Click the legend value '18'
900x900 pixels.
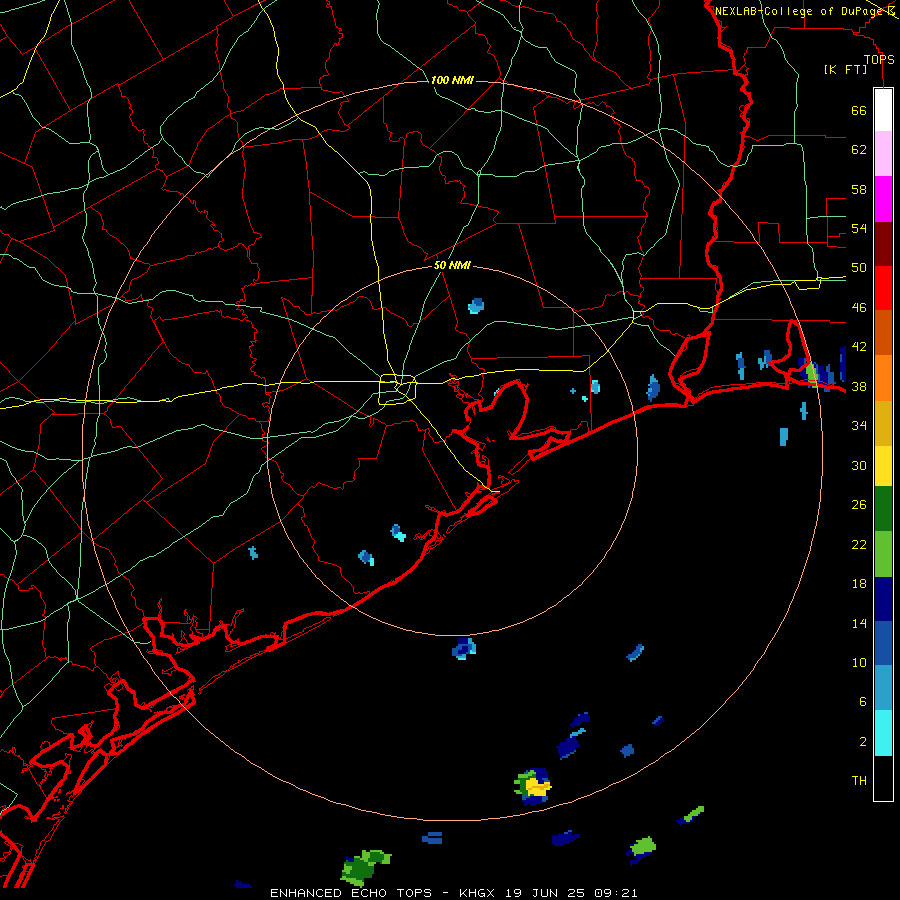(859, 584)
